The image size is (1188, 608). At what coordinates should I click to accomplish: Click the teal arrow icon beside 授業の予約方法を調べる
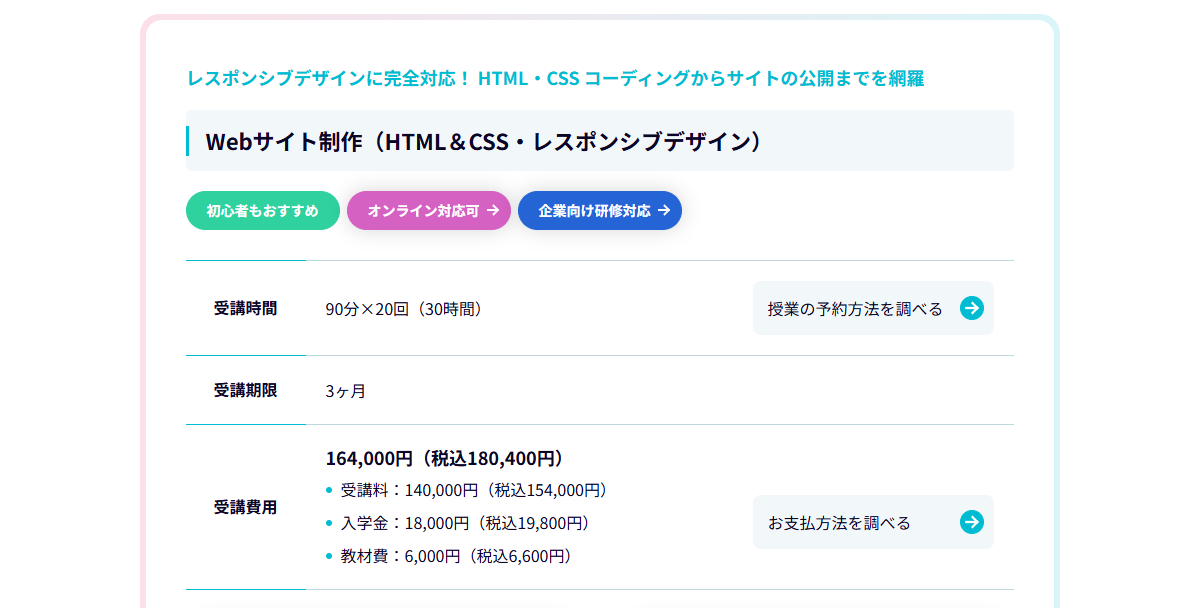pyautogui.click(x=971, y=309)
